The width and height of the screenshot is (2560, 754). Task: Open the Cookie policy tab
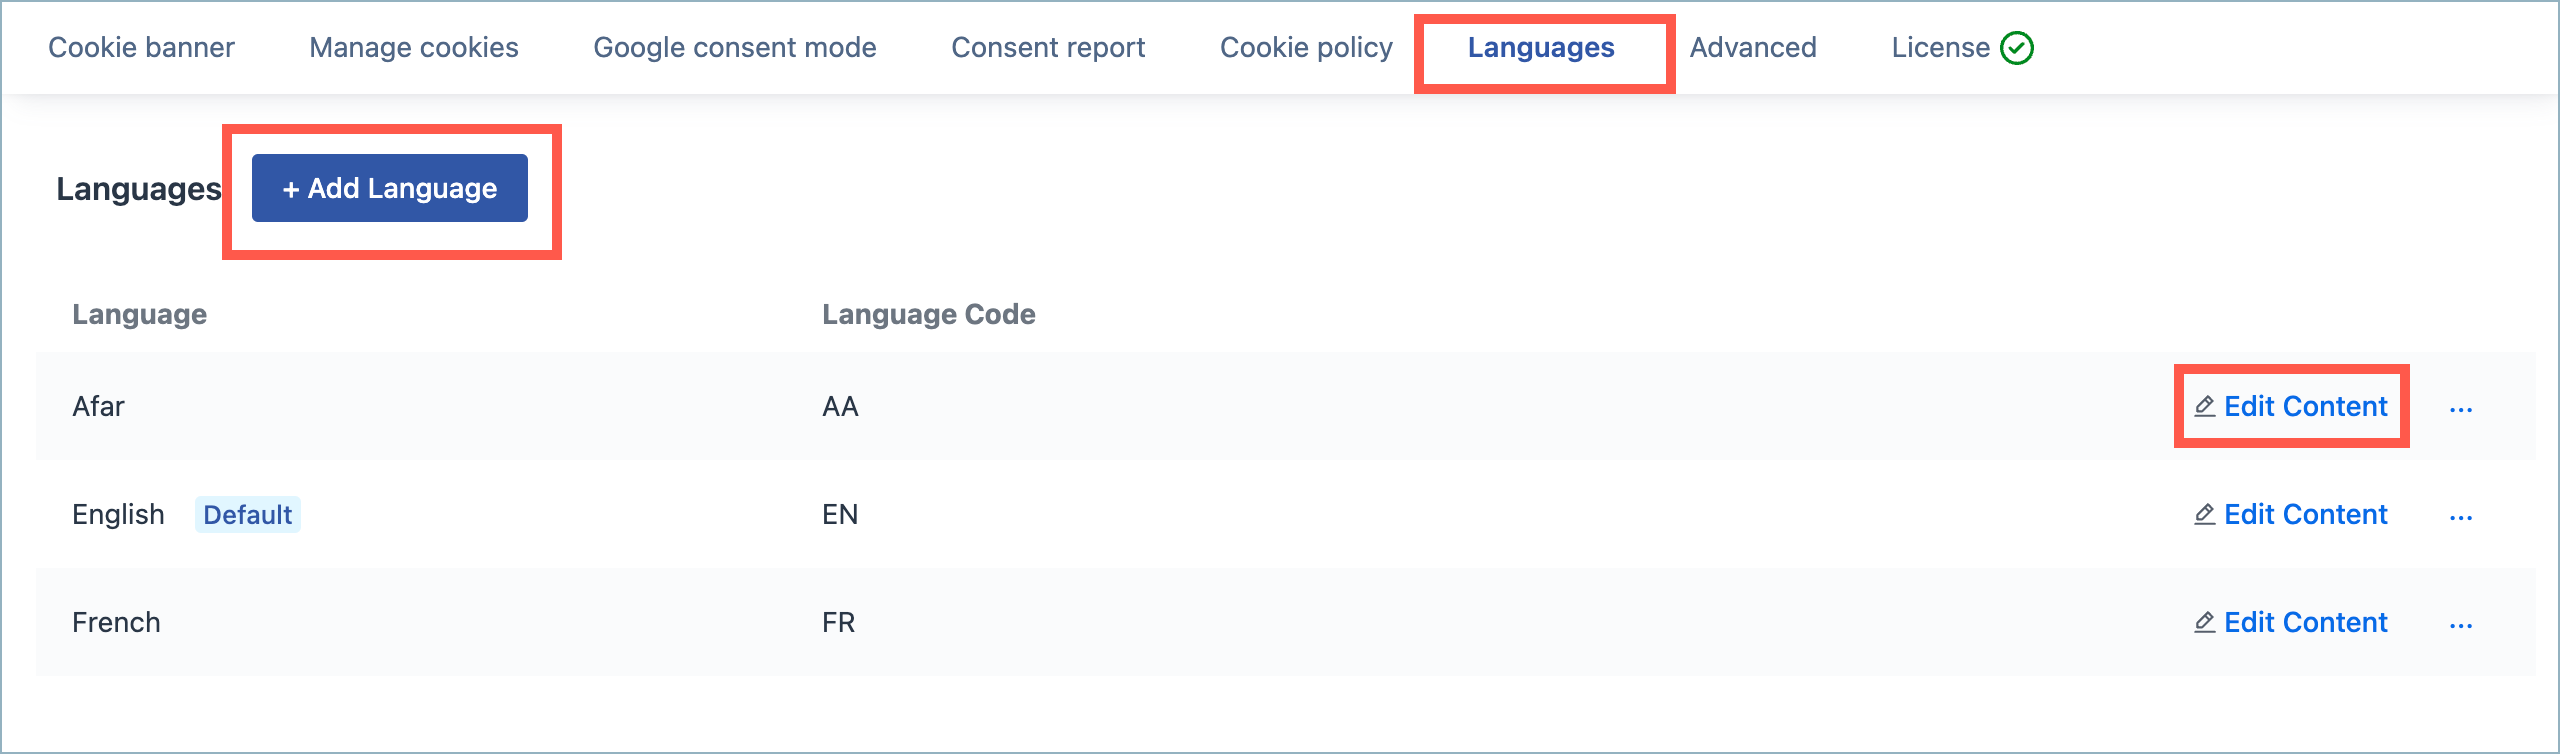(x=1306, y=47)
